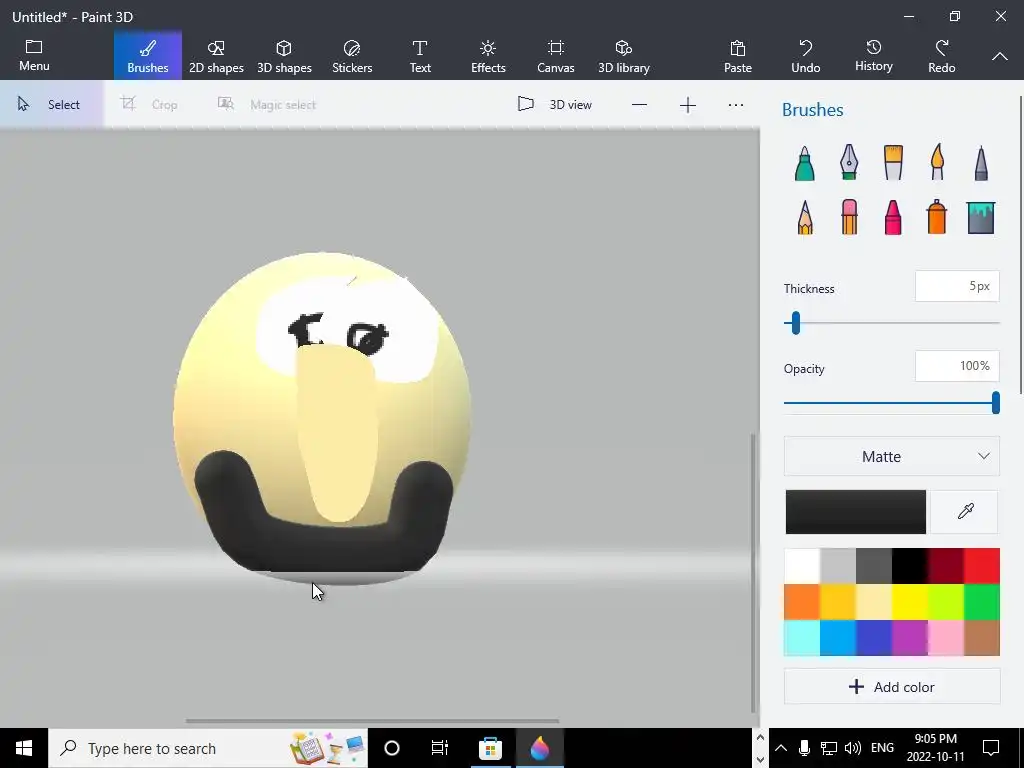This screenshot has height=768, width=1024.
Task: Open the See more options ellipsis
Action: [x=735, y=104]
